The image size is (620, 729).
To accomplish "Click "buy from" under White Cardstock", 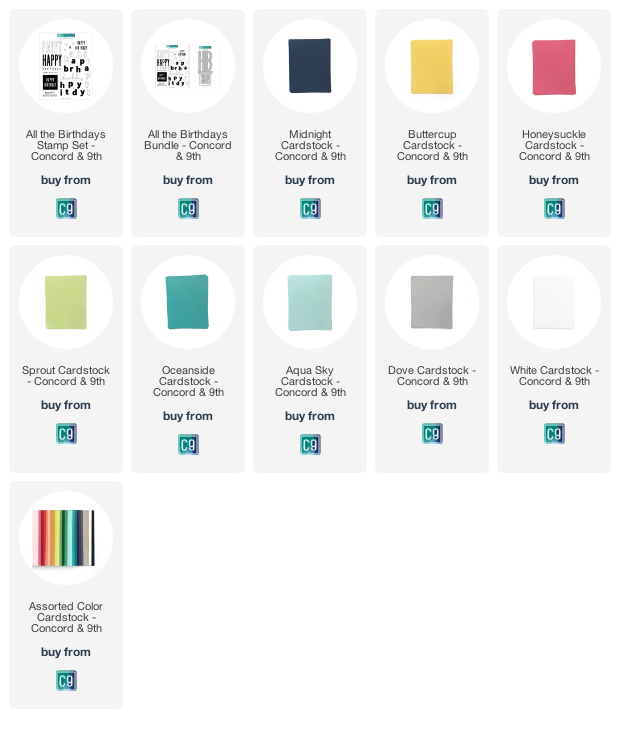I will (x=554, y=405).
